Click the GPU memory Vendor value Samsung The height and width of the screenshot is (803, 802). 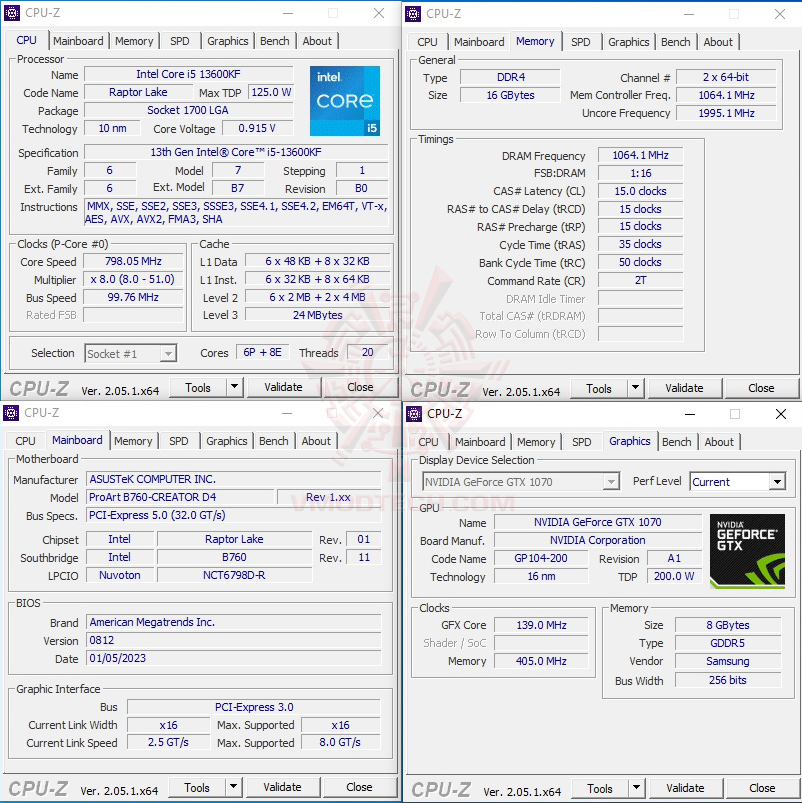point(728,661)
